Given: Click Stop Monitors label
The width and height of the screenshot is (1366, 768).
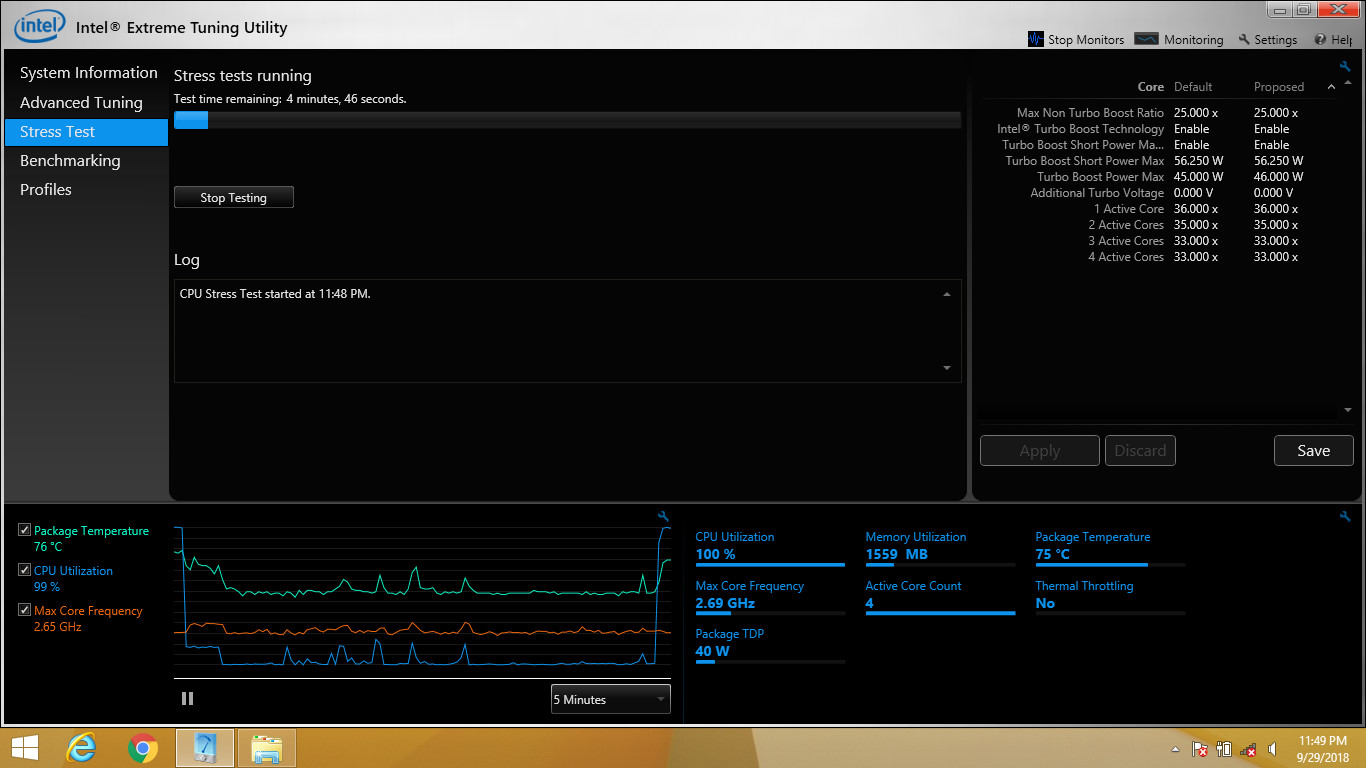Looking at the screenshot, I should point(1086,40).
